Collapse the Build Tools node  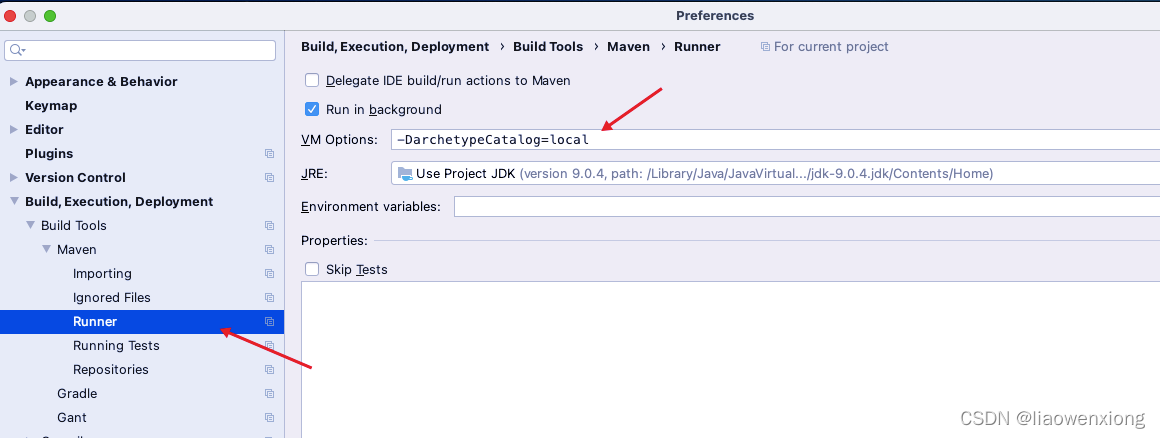click(30, 226)
